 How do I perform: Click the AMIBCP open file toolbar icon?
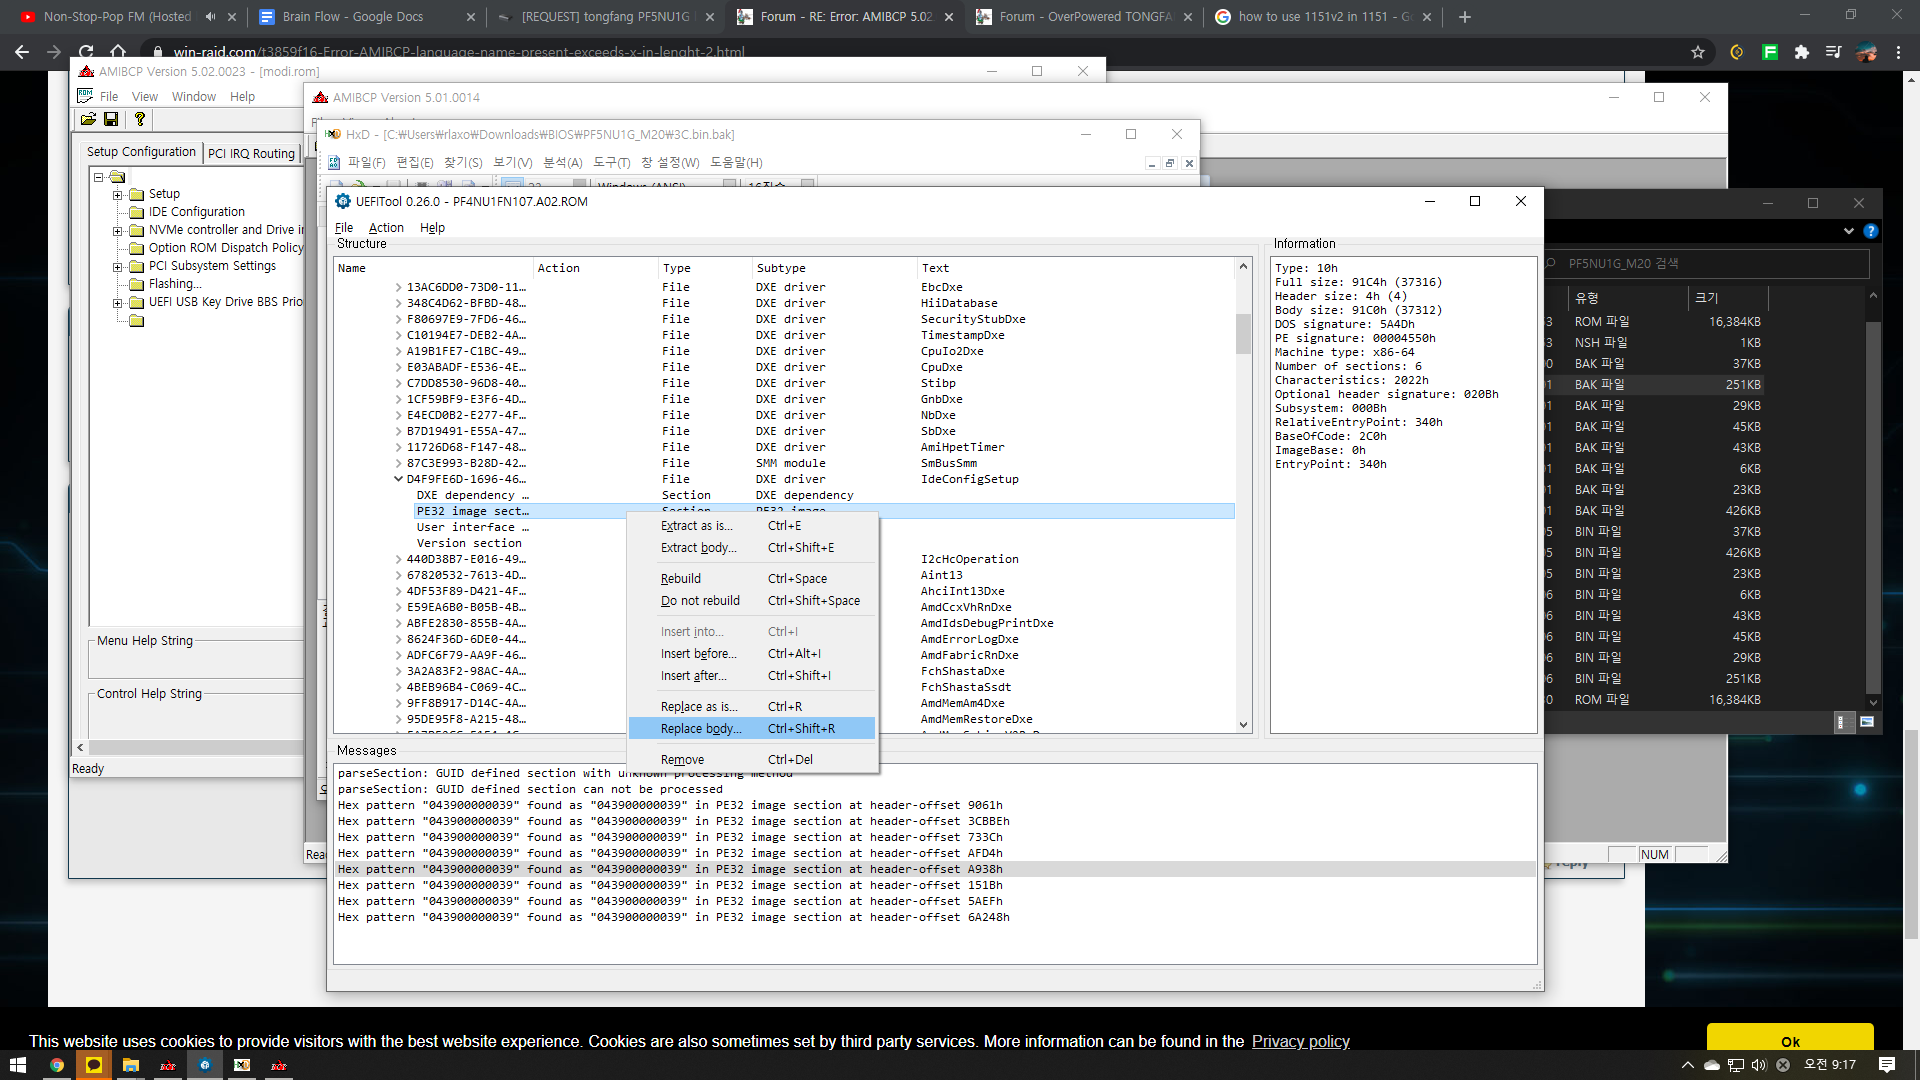(88, 119)
